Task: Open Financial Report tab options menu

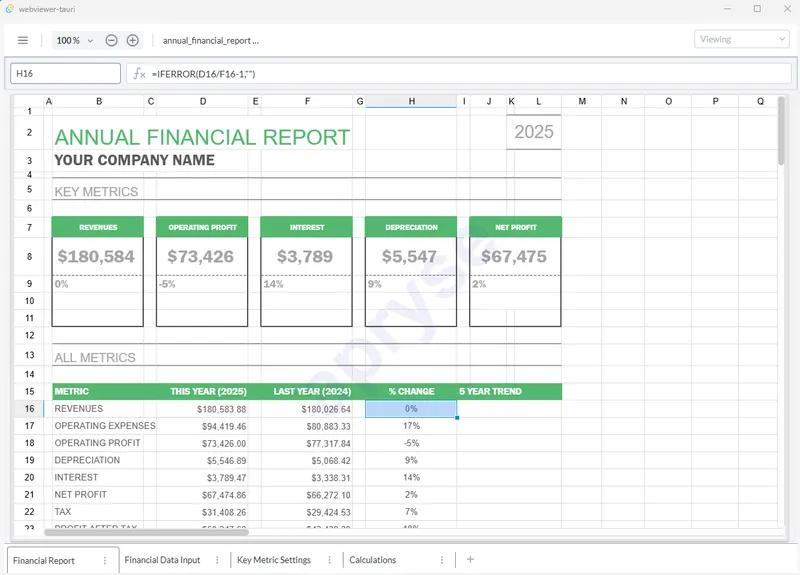Action: 105,561
